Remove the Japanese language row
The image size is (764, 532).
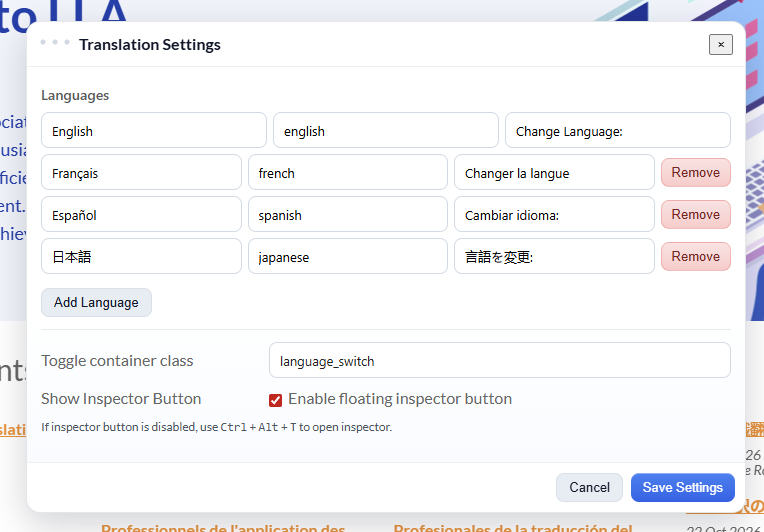coord(695,257)
